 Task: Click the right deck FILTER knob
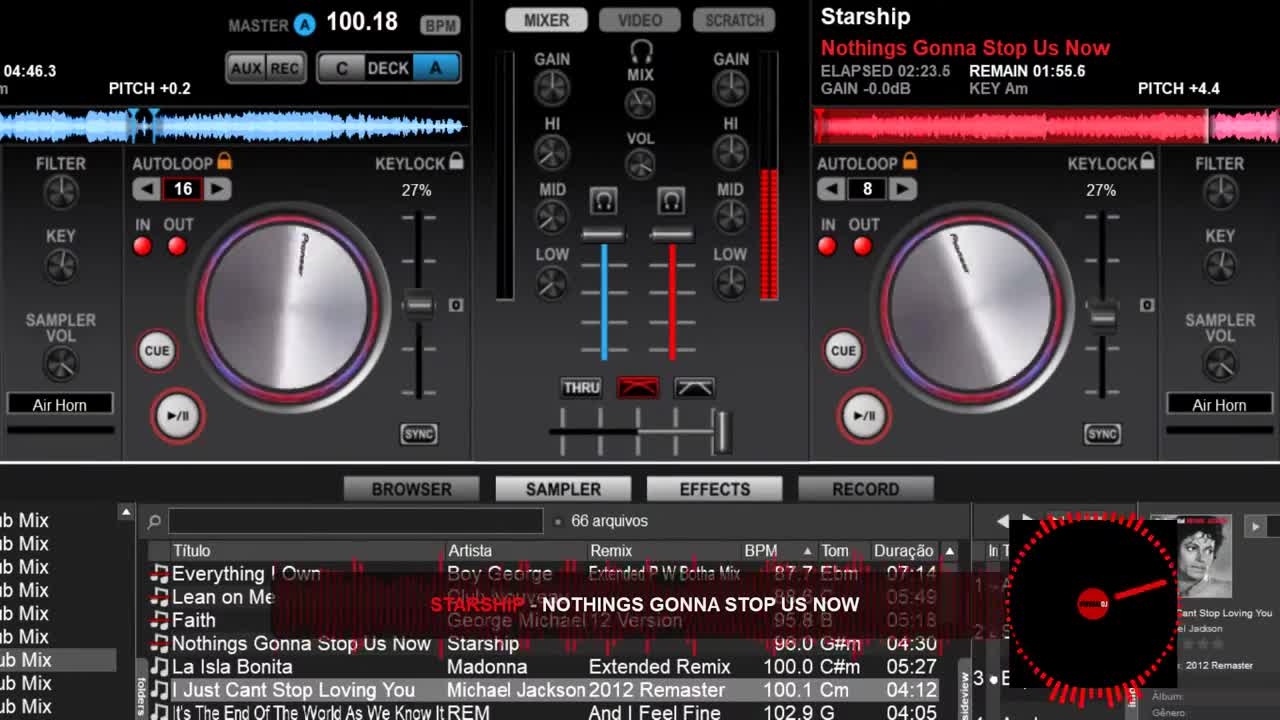[x=1220, y=192]
